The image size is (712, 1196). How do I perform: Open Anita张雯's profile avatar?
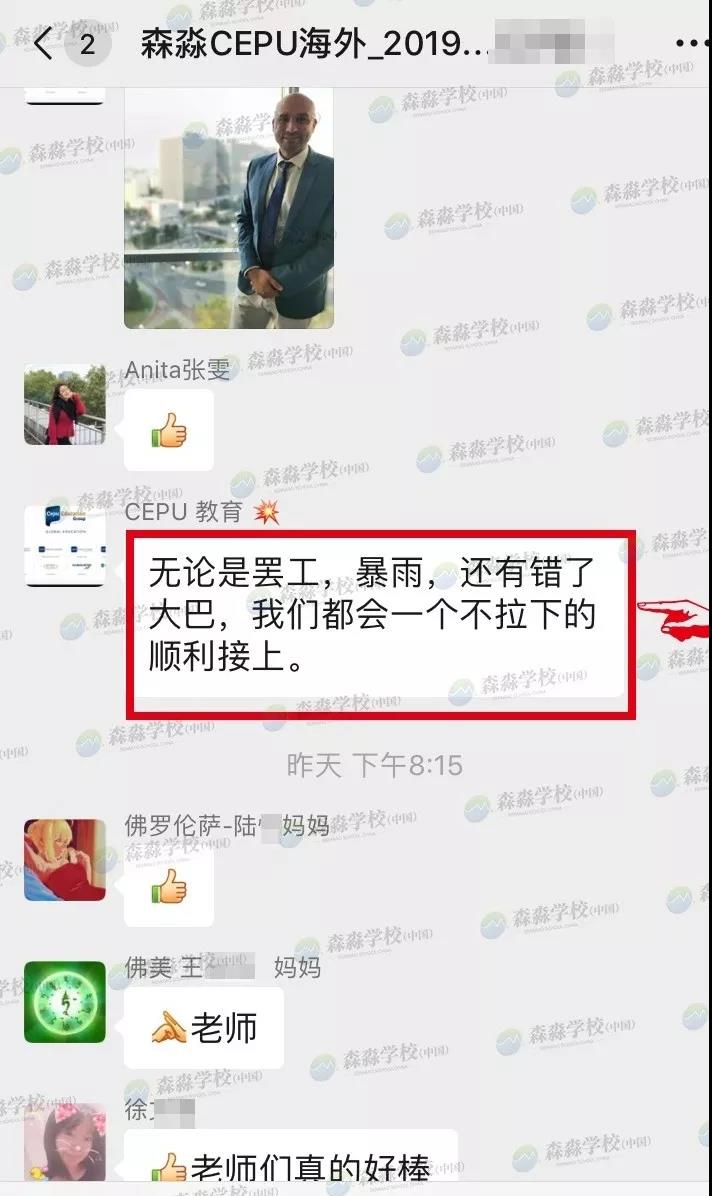65,404
